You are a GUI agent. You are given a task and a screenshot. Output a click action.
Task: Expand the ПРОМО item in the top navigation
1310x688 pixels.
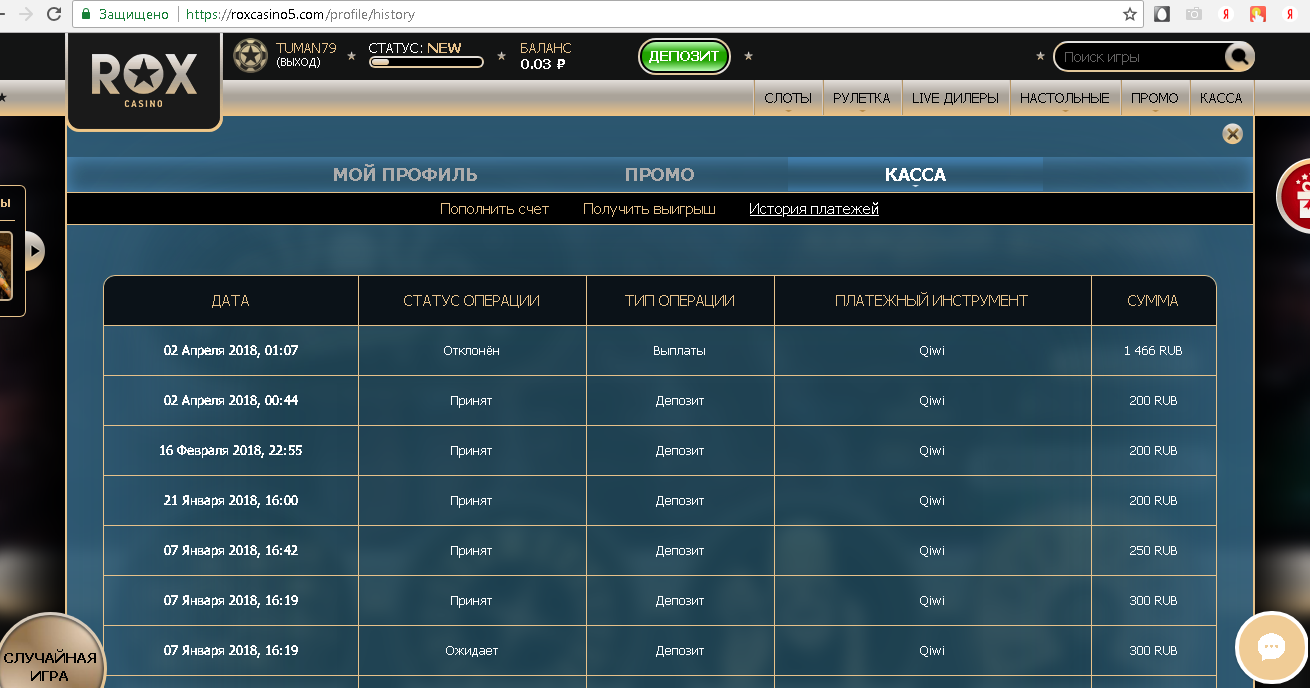point(1154,98)
